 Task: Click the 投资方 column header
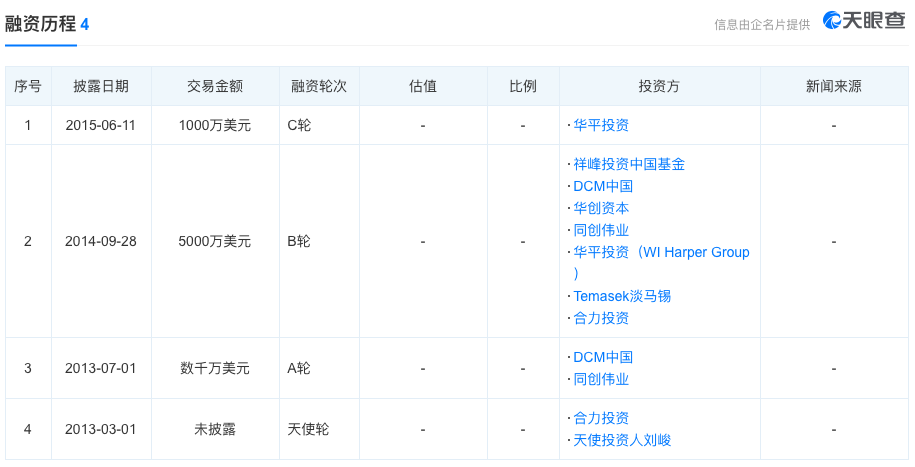click(x=659, y=86)
